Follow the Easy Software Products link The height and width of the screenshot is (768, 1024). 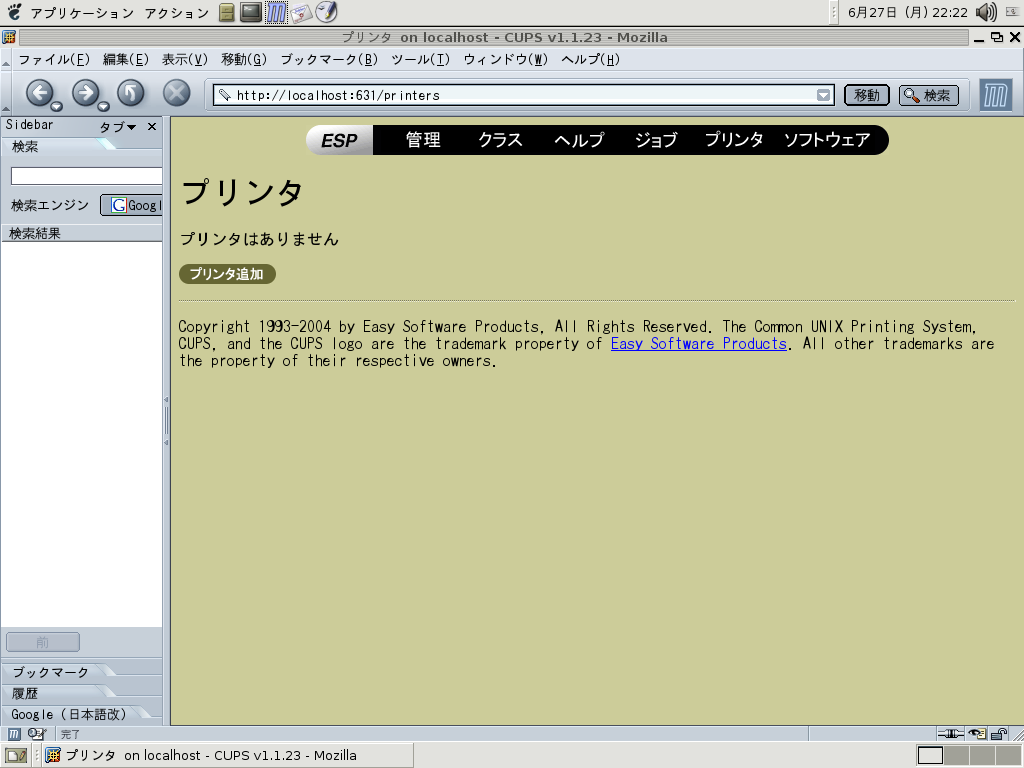(699, 344)
